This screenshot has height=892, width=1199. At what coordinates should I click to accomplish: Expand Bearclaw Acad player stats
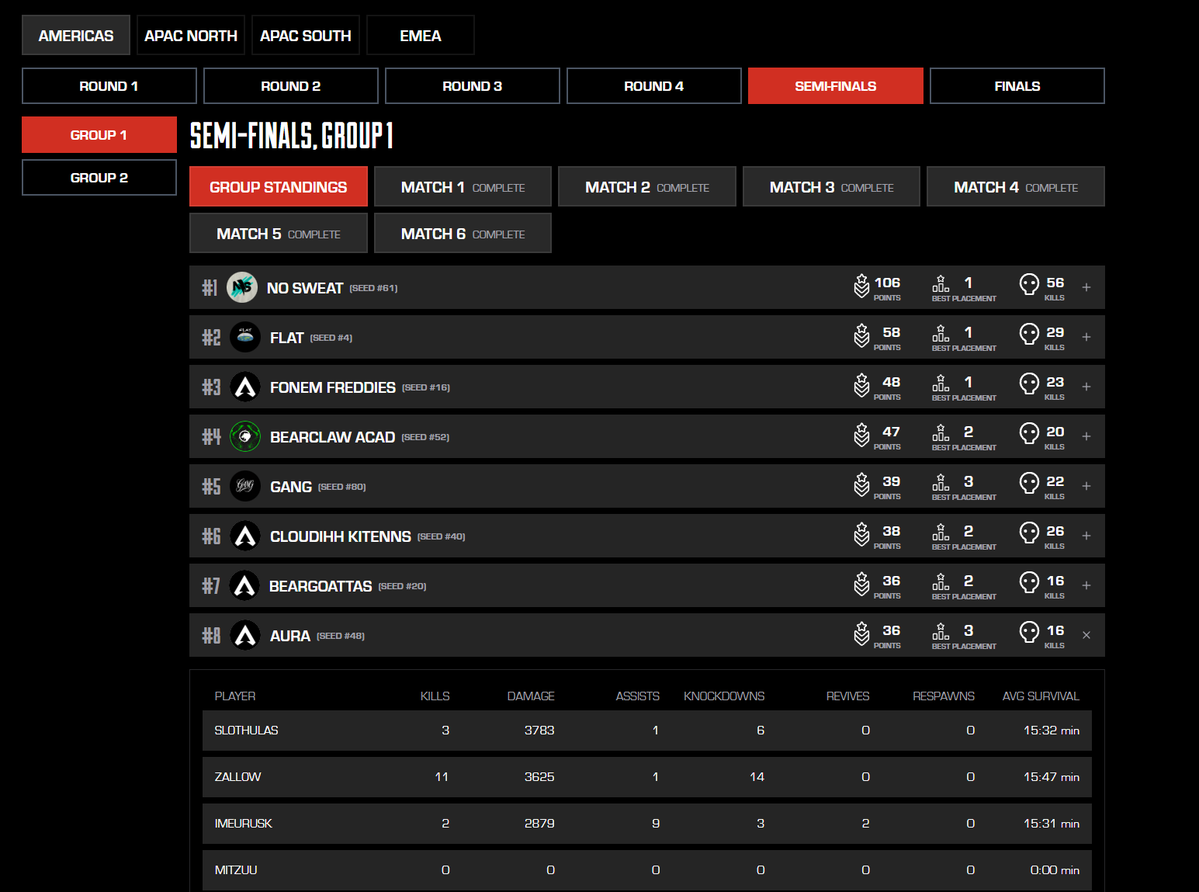tap(1086, 436)
